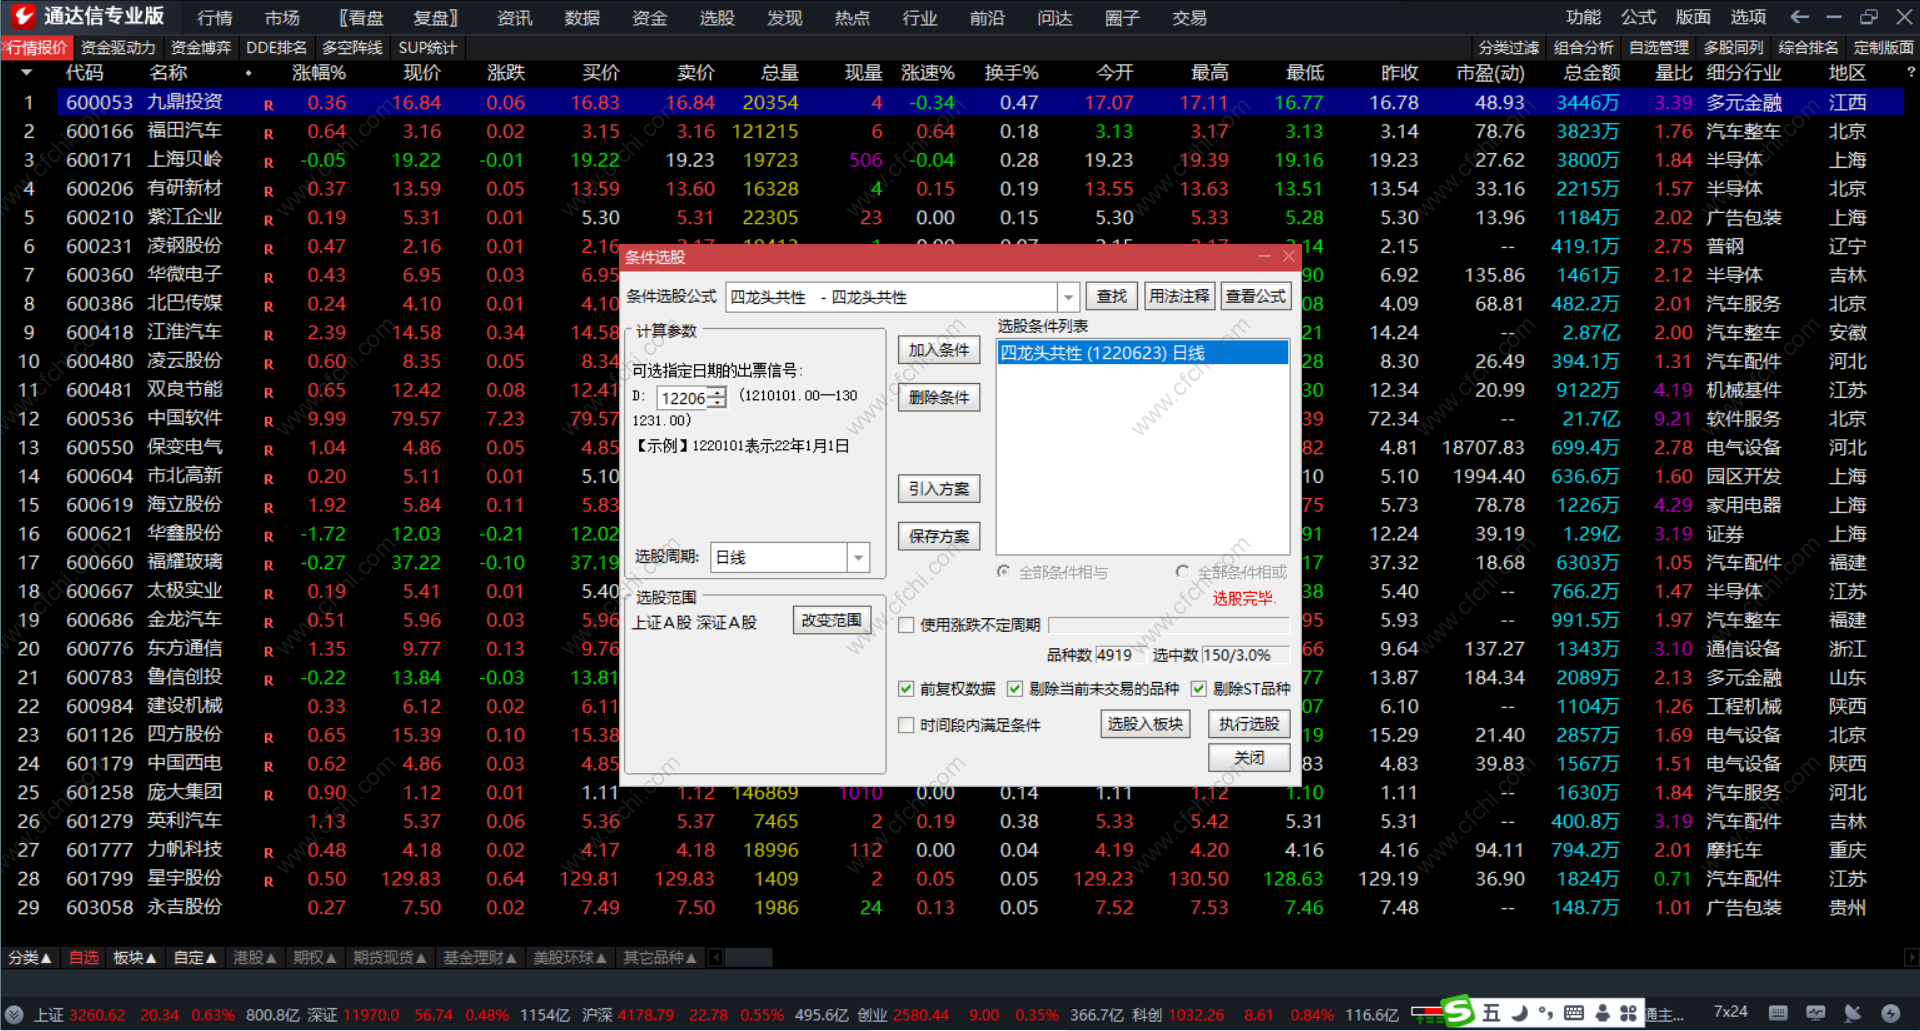Click R marker beside 星宇股份
The width and height of the screenshot is (1920, 1031).
coord(268,882)
